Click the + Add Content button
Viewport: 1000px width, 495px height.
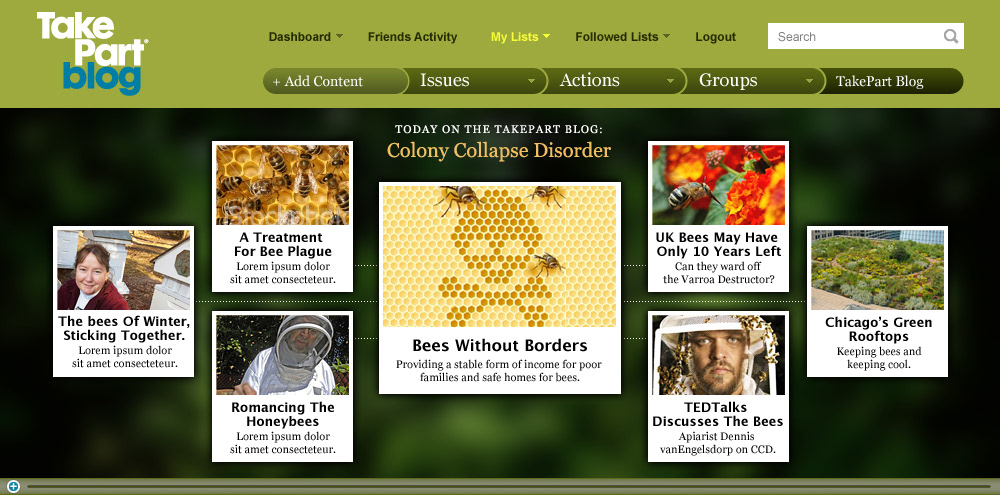pyautogui.click(x=335, y=81)
